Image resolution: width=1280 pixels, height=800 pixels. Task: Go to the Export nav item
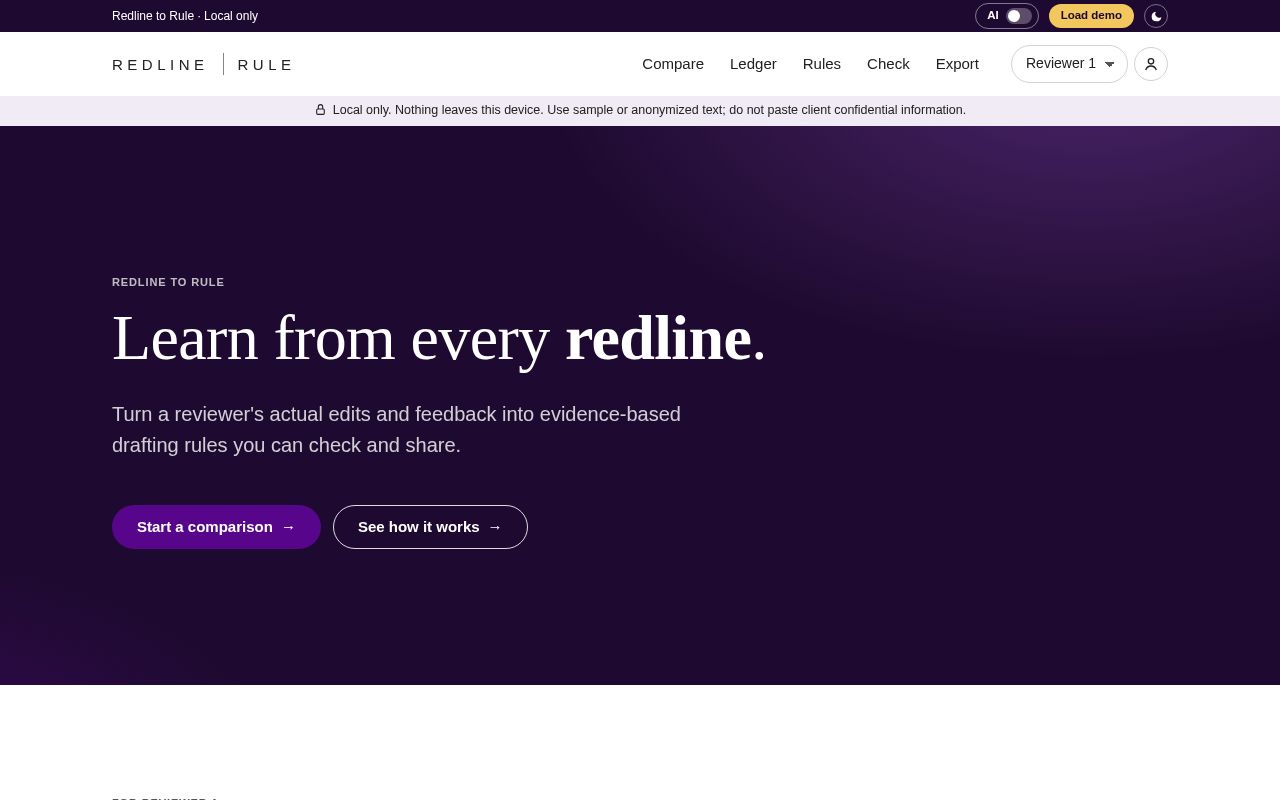(x=957, y=64)
